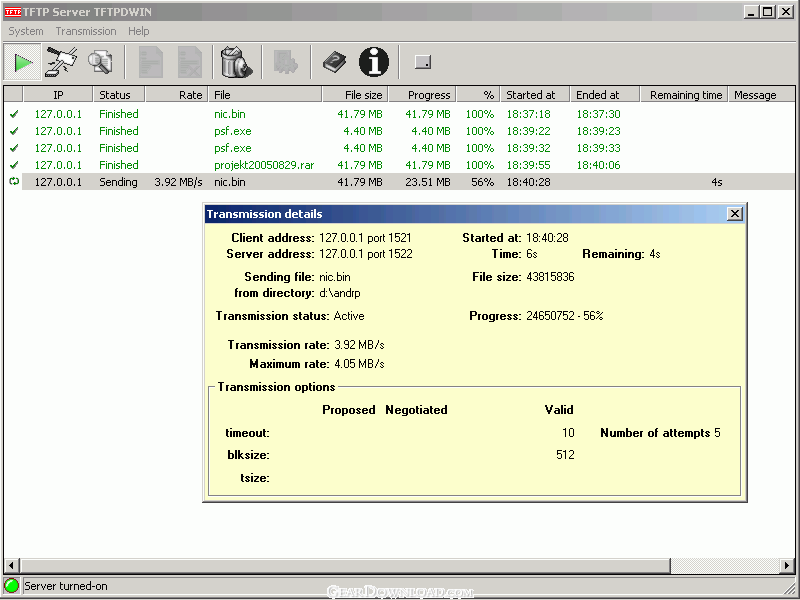Click the d:\andrp directory value
Image resolution: width=800 pixels, height=600 pixels.
(340, 293)
